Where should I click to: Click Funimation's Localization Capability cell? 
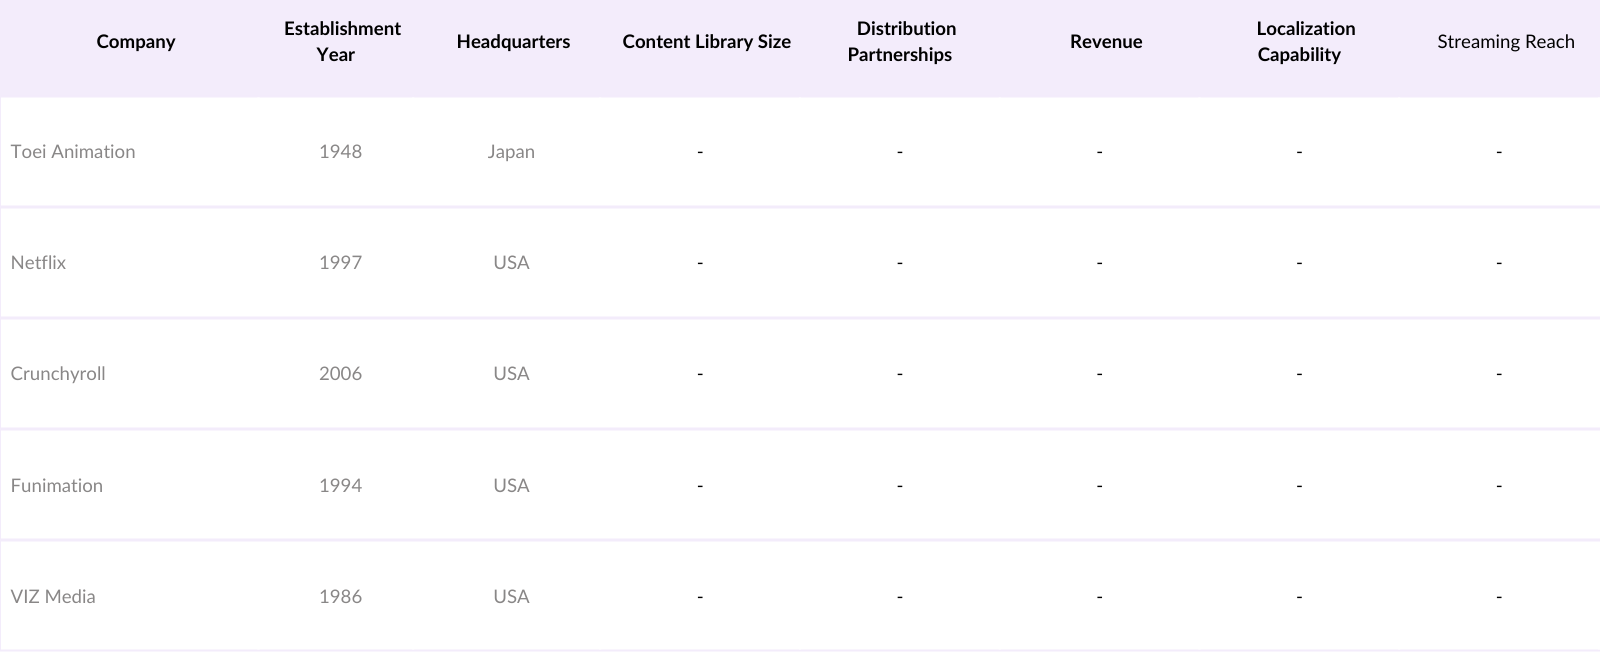tap(1299, 486)
